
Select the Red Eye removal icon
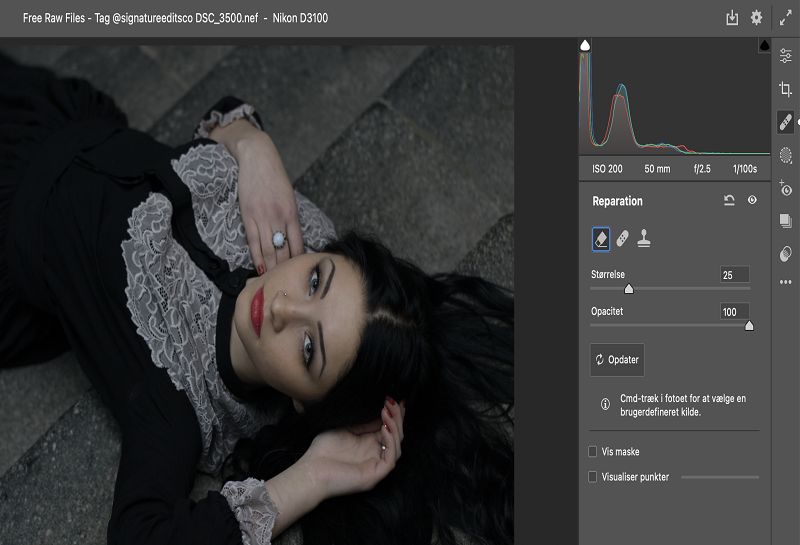786,188
